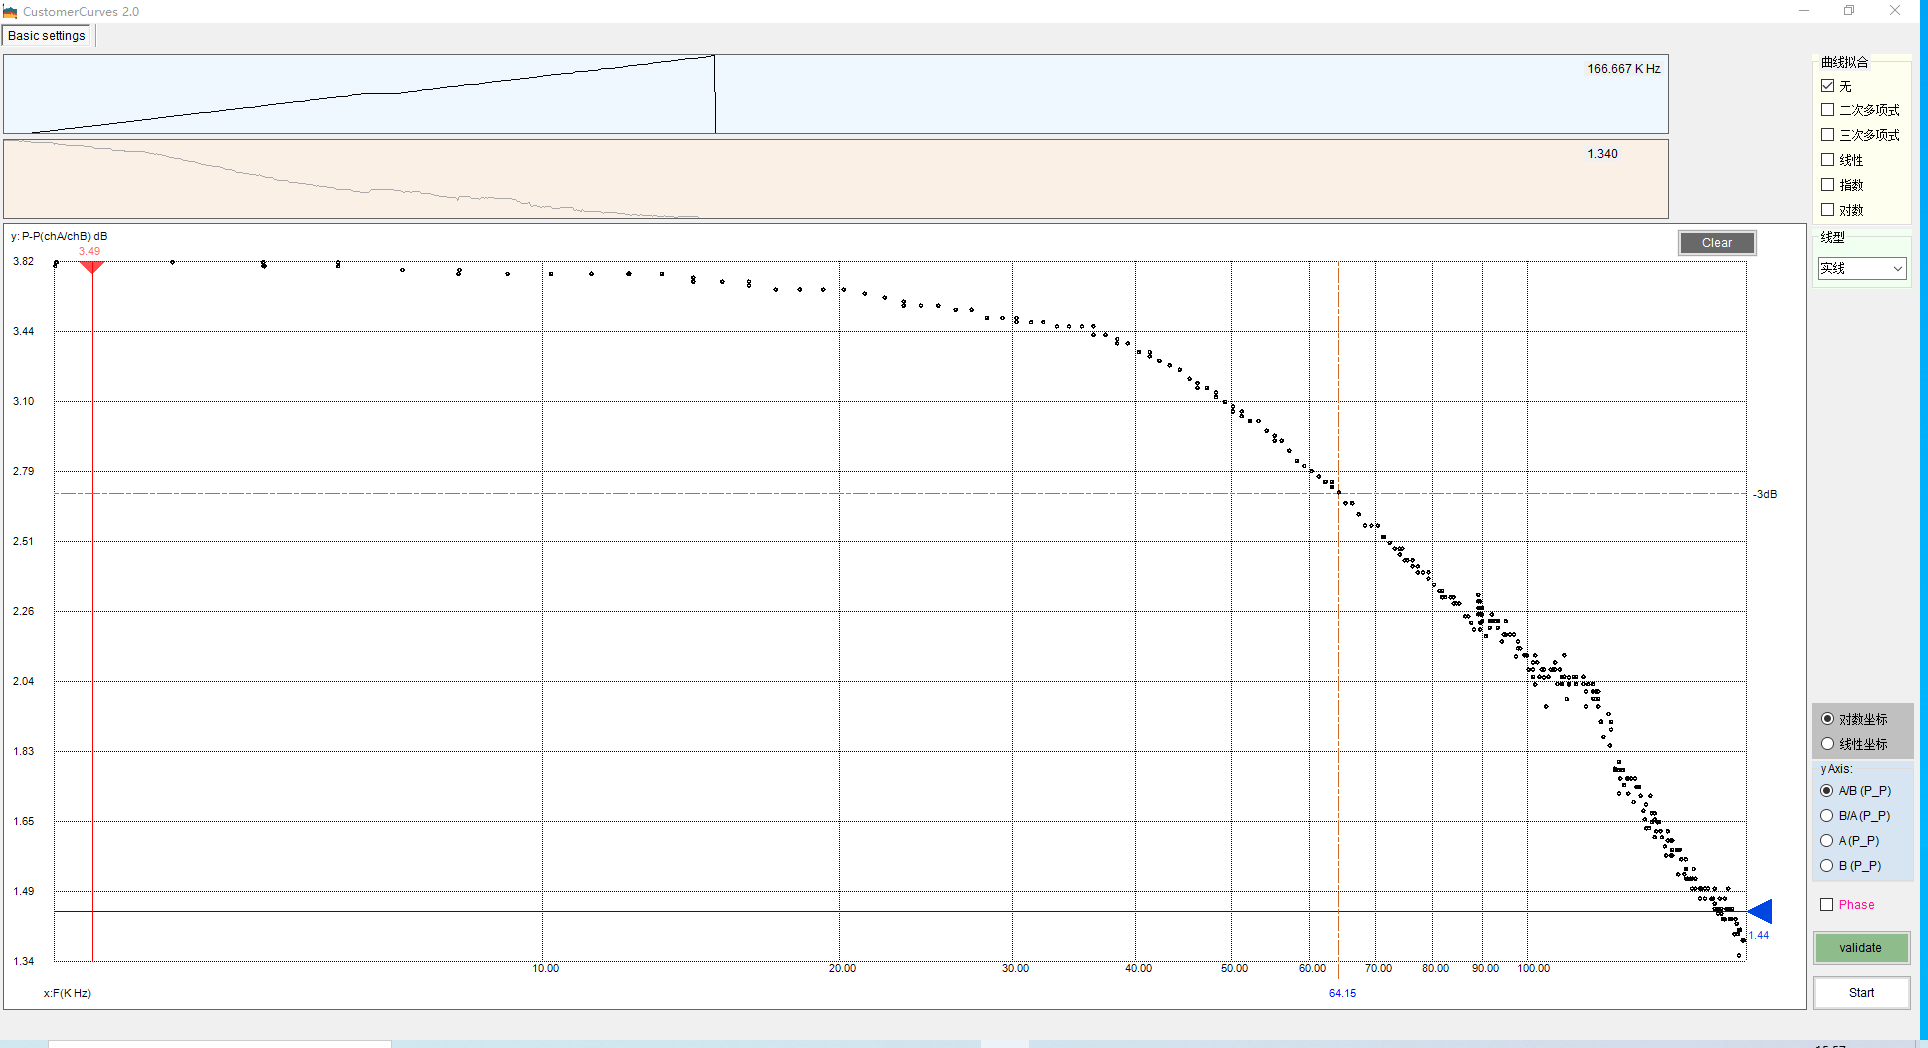The height and width of the screenshot is (1048, 1928).
Task: Select 对数坐标 logarithmic axis radio button
Action: (1828, 719)
